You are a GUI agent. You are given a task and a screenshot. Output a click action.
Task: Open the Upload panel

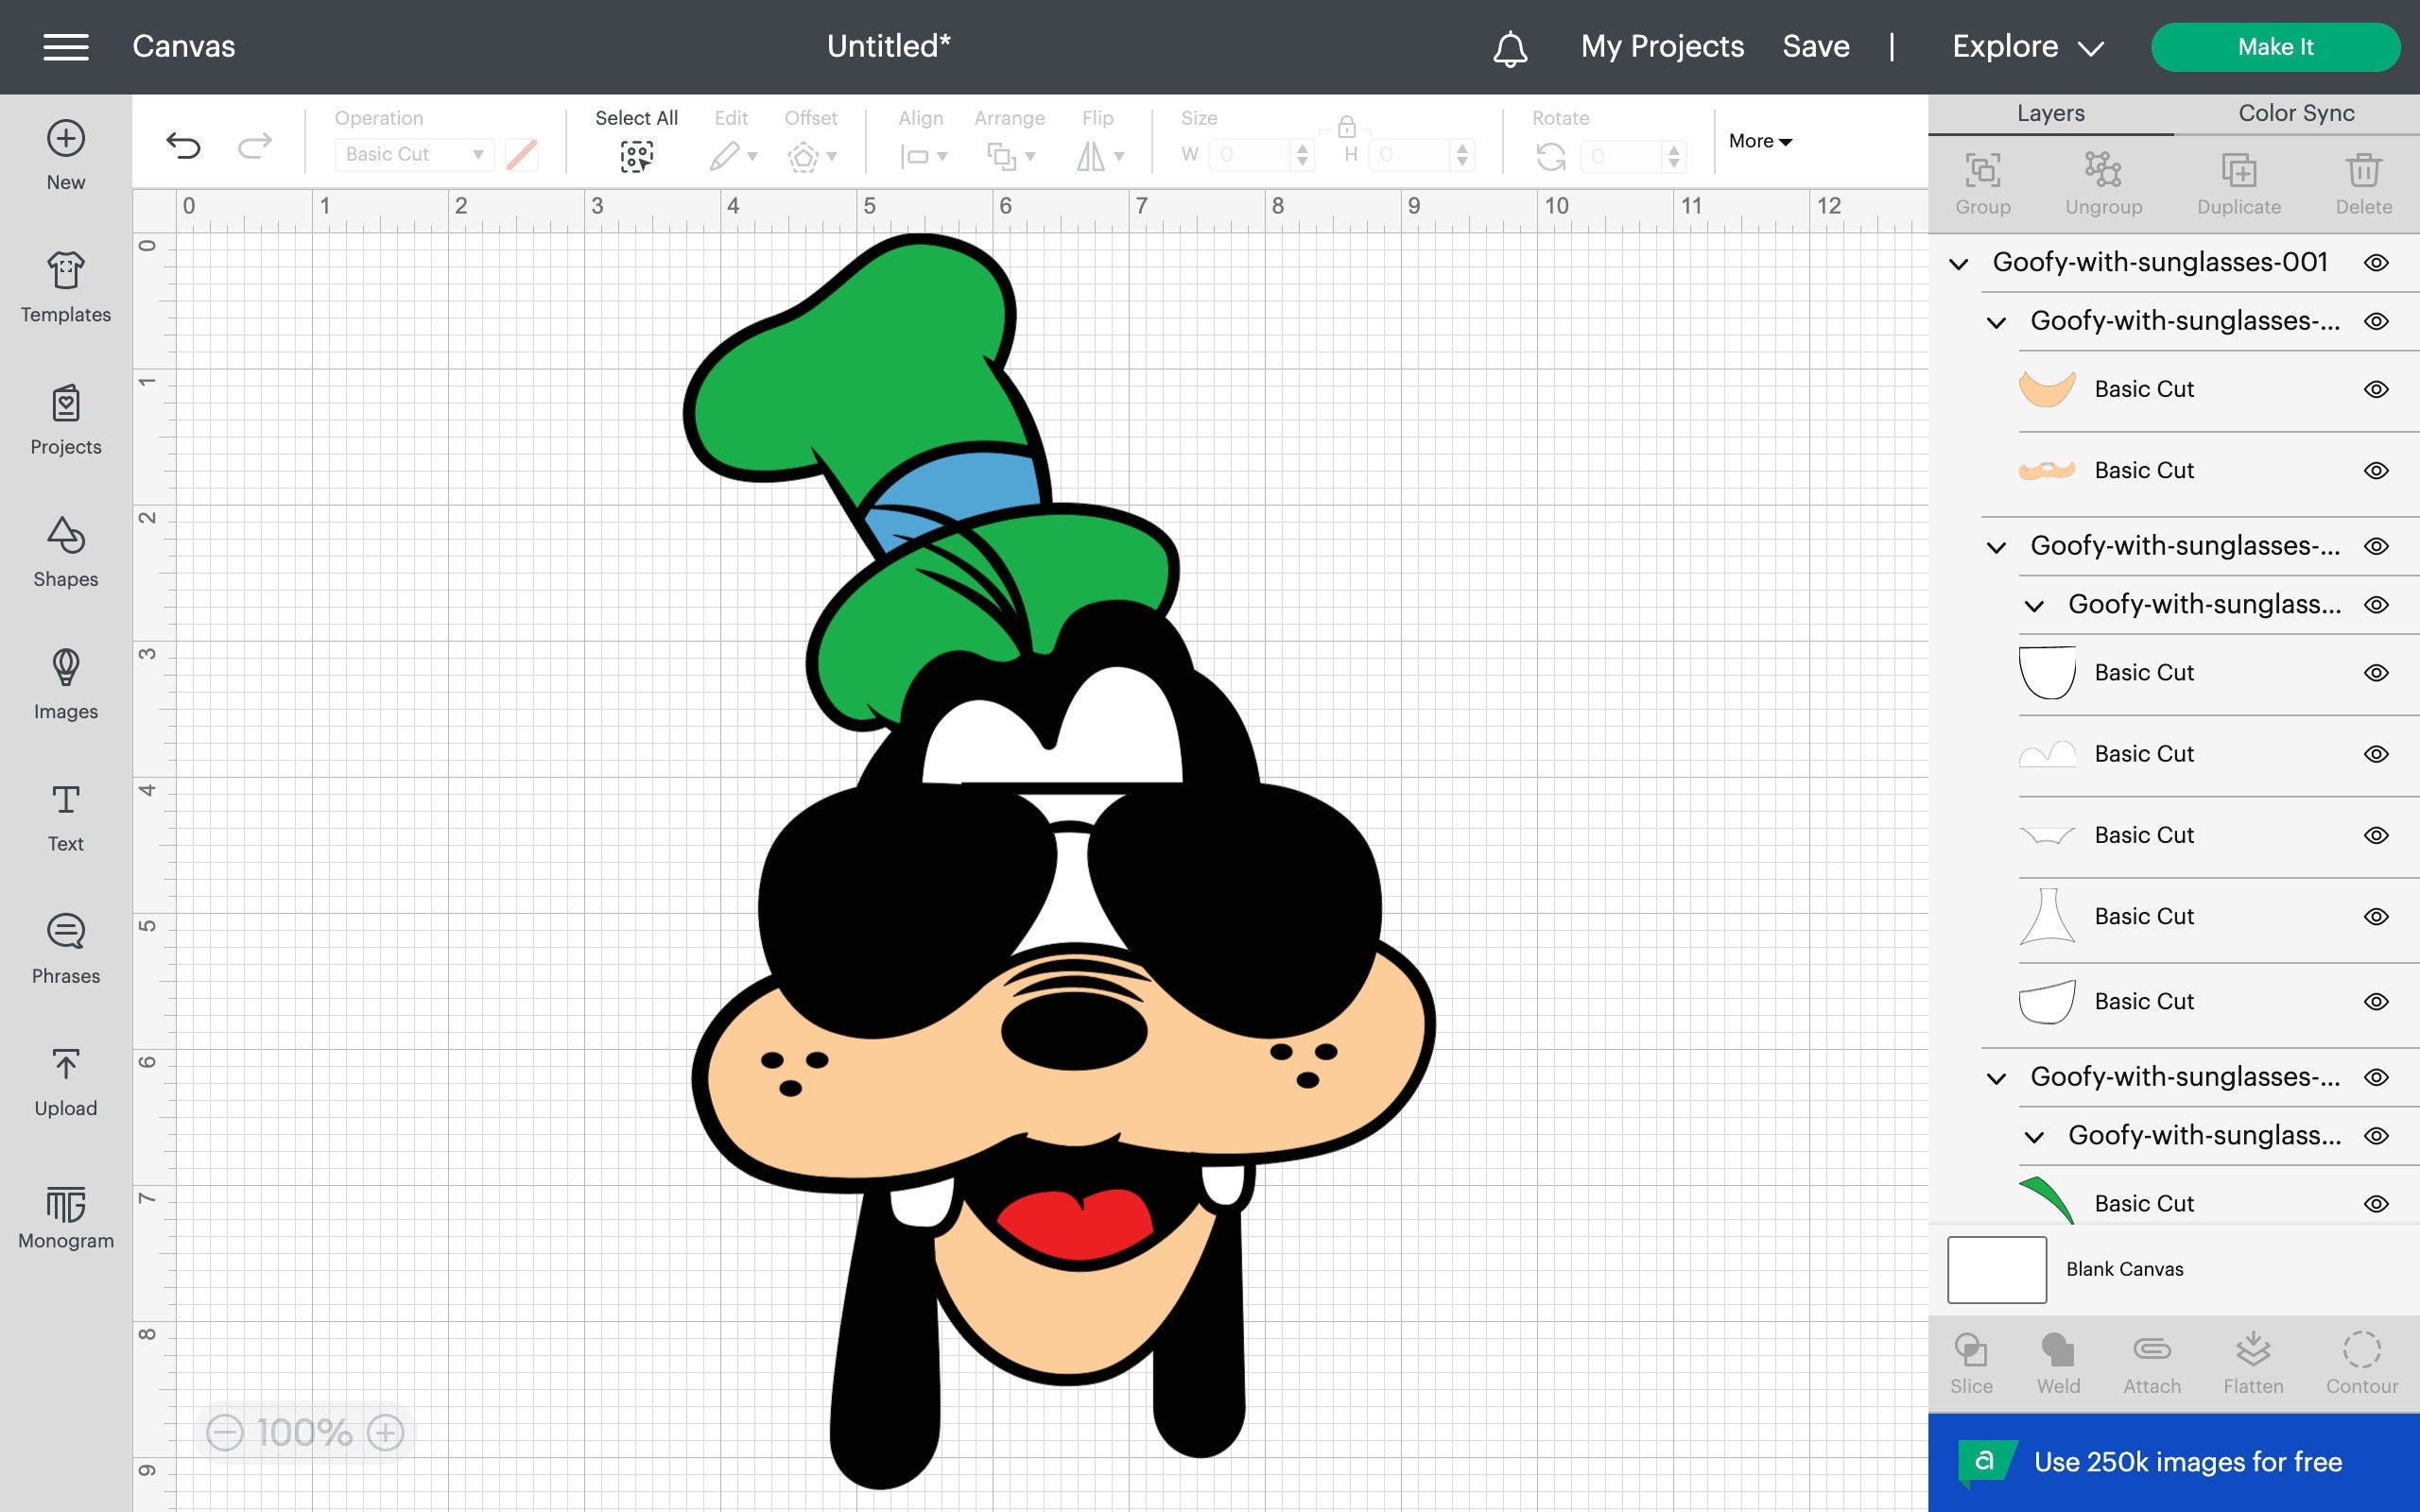(x=65, y=1078)
